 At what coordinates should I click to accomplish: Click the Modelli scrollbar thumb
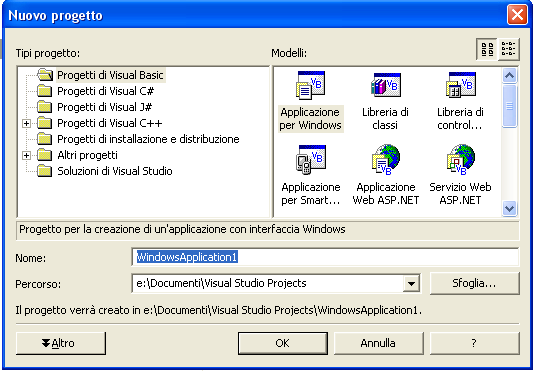click(509, 106)
